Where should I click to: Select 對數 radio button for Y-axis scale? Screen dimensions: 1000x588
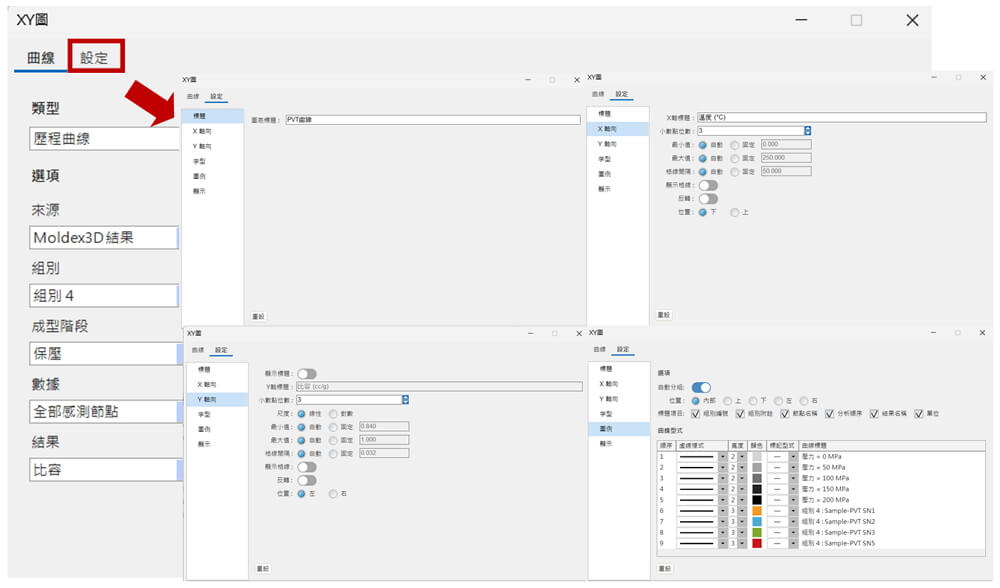(334, 412)
